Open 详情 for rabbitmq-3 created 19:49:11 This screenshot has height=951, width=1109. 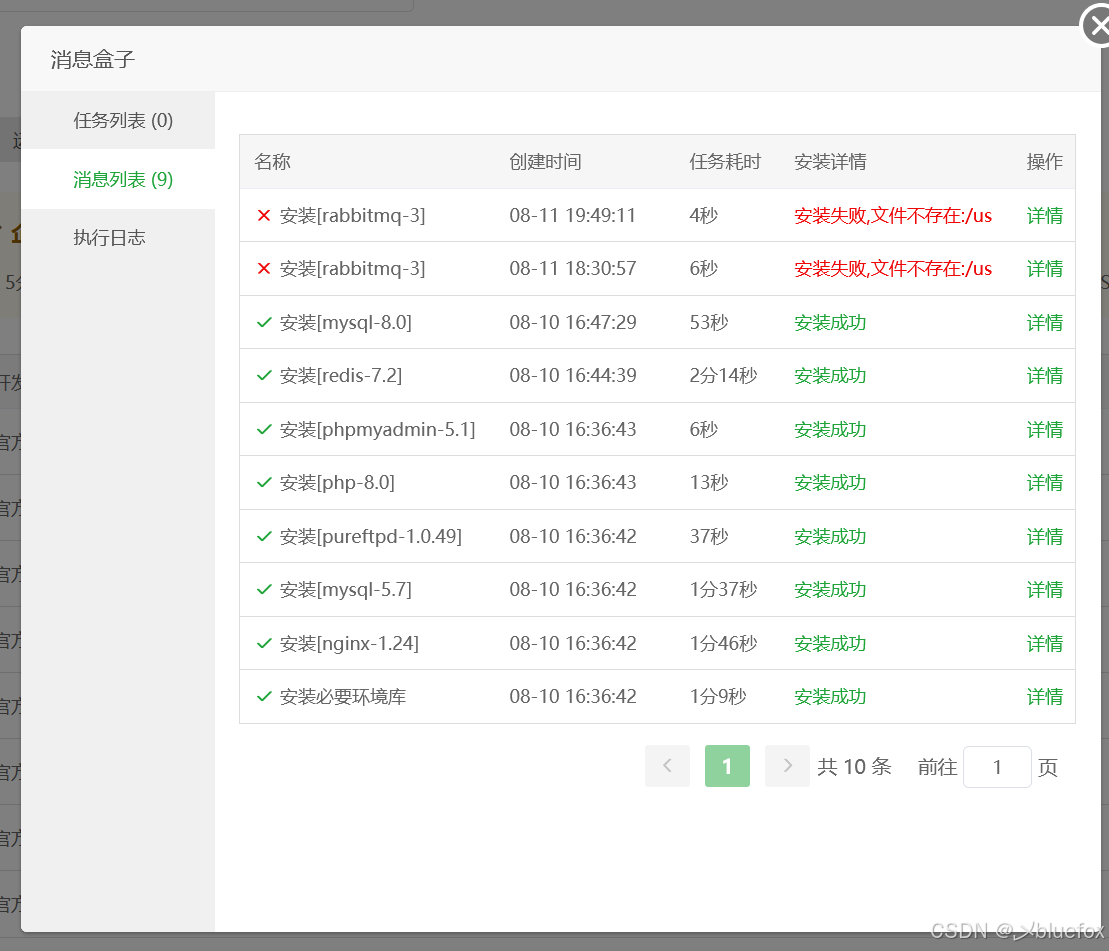(1045, 216)
